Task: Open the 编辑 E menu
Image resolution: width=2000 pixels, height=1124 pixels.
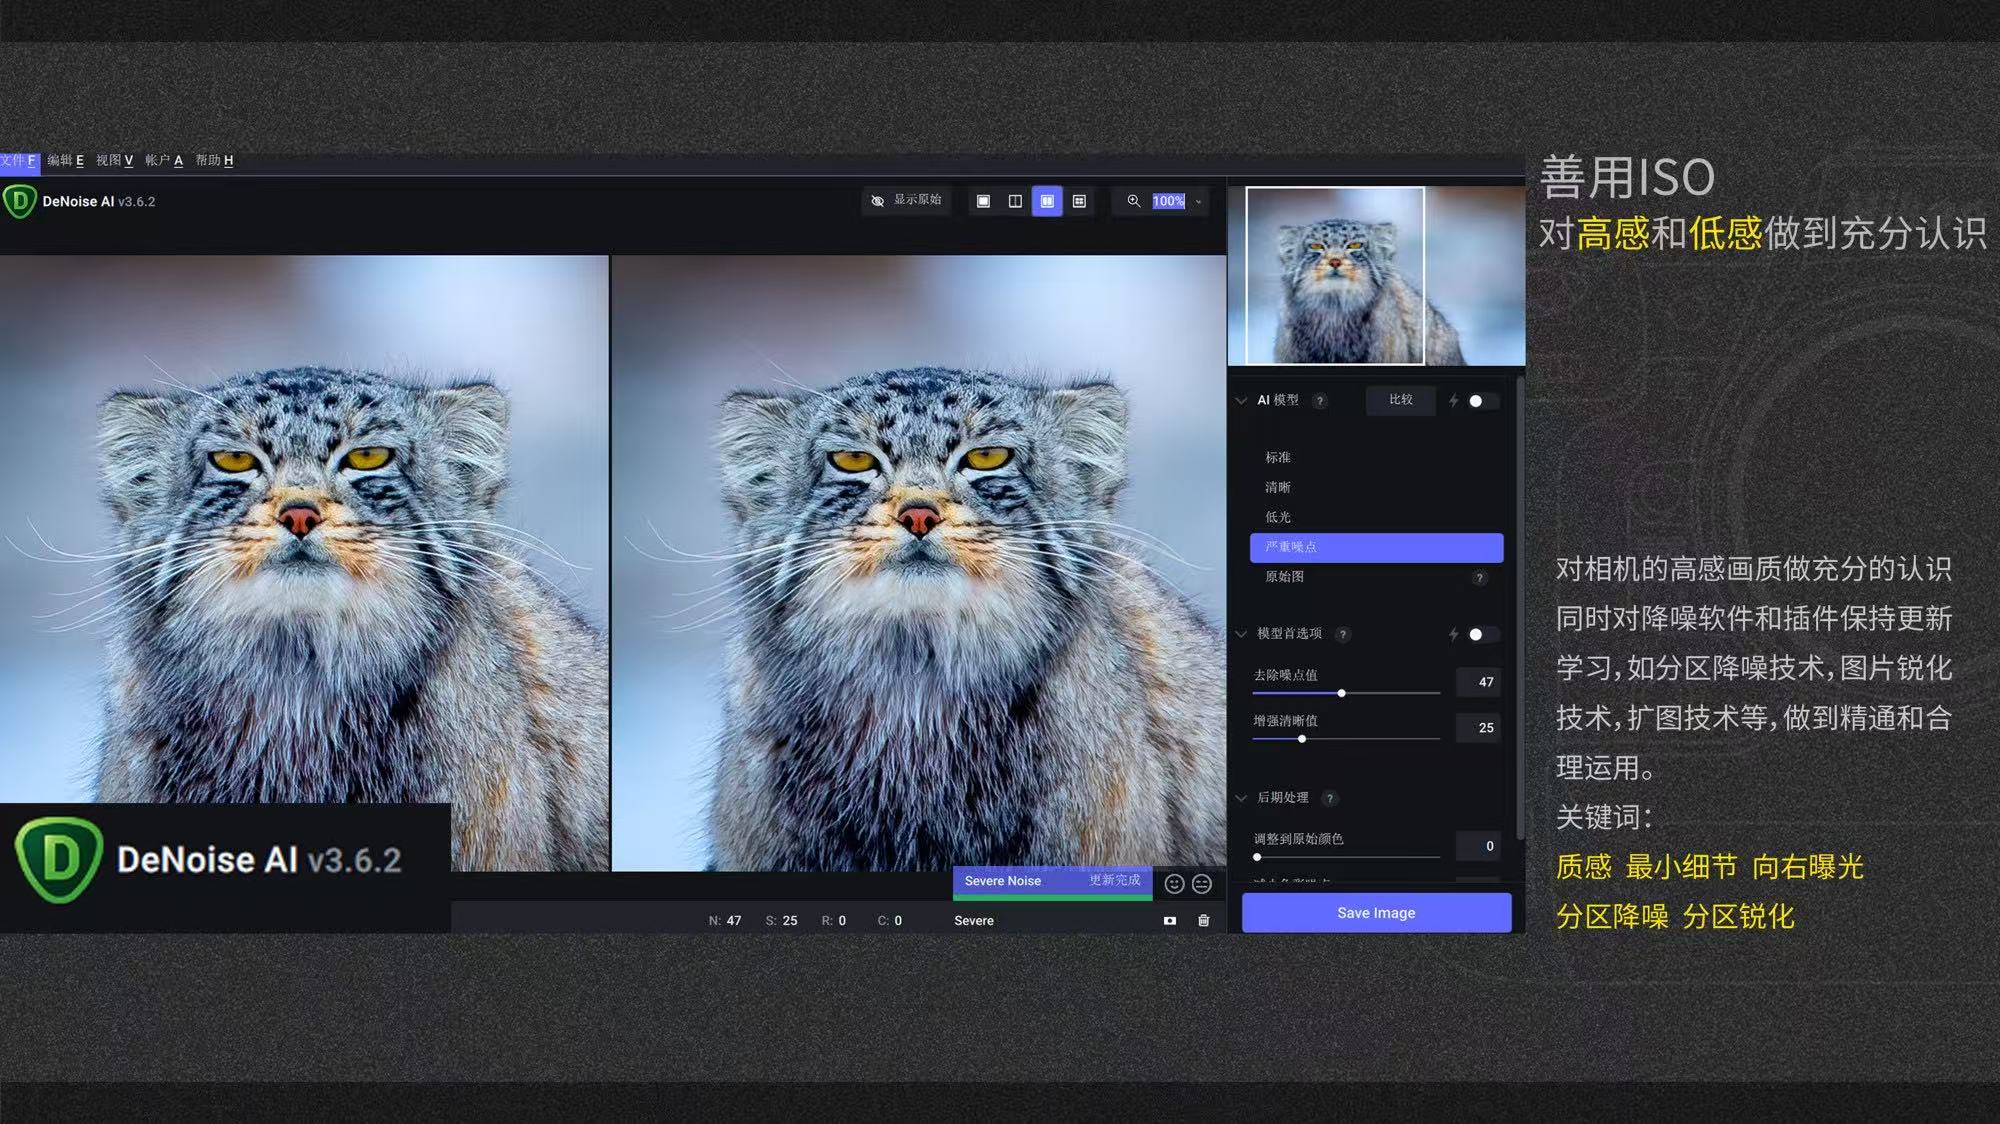Action: tap(65, 160)
